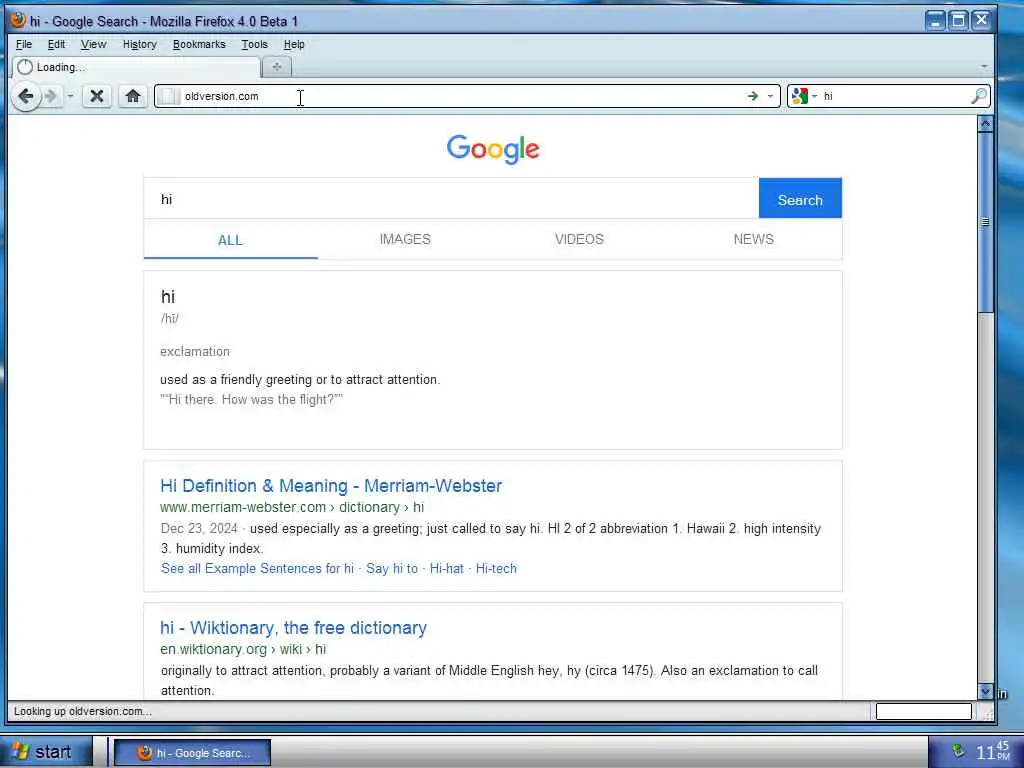Open navigation history dropdown arrow
The height and width of the screenshot is (768, 1024).
tap(70, 97)
